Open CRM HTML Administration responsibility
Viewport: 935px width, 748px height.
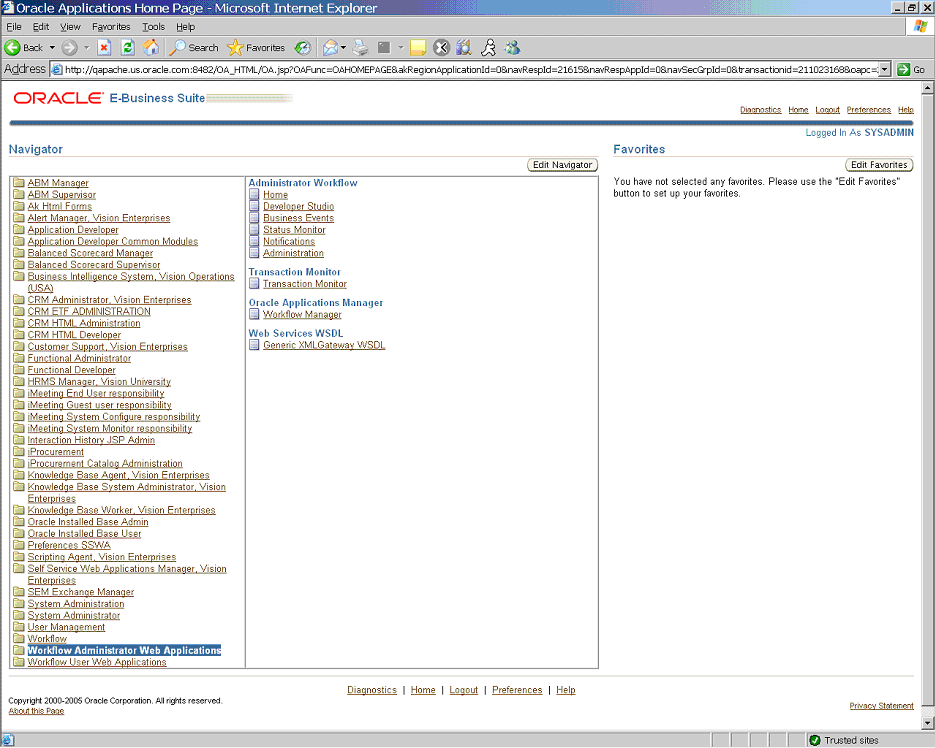click(84, 323)
